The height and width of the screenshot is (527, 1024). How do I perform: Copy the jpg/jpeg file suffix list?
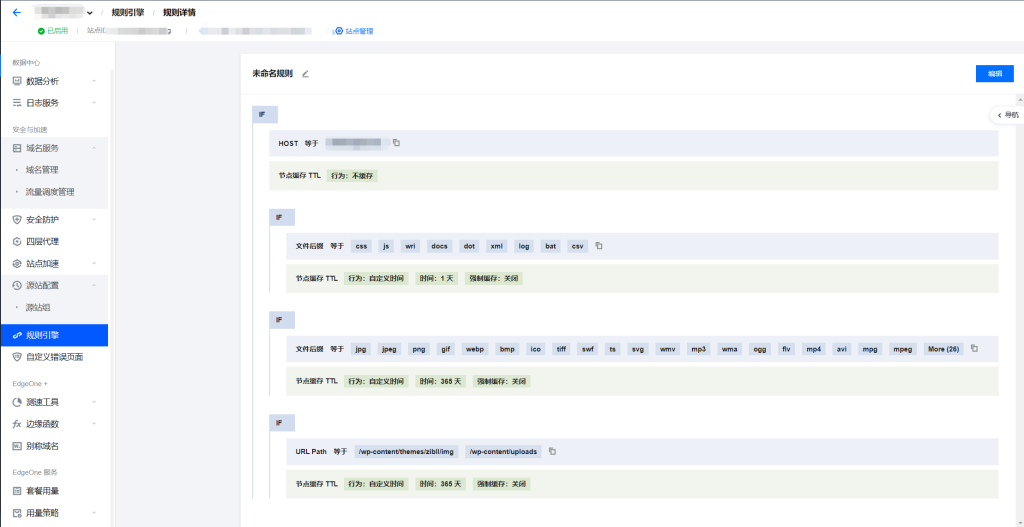point(974,349)
